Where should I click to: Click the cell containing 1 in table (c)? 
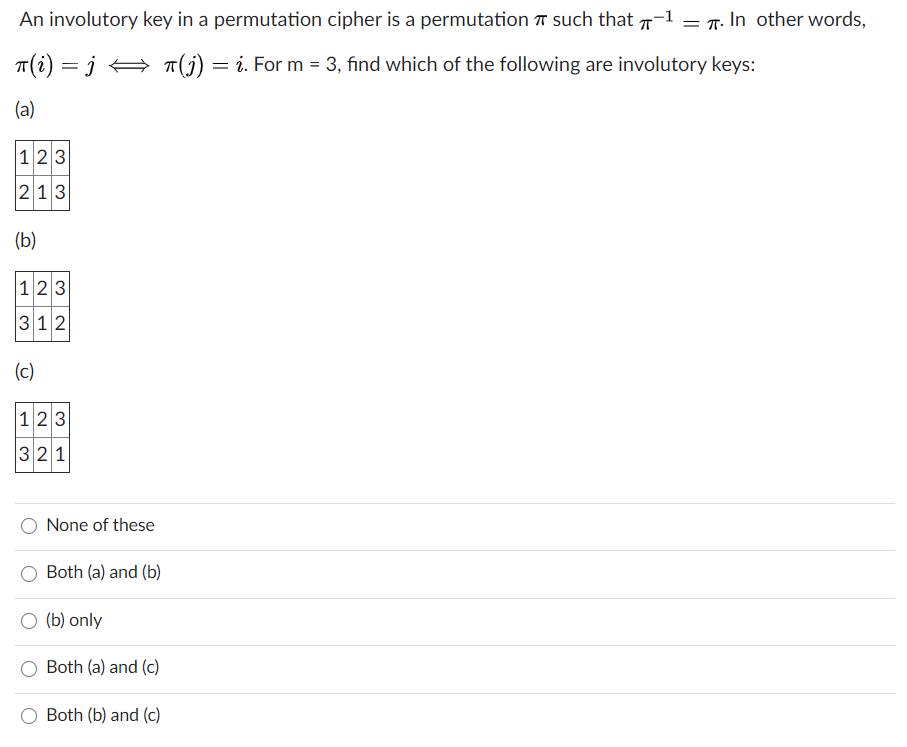click(61, 454)
